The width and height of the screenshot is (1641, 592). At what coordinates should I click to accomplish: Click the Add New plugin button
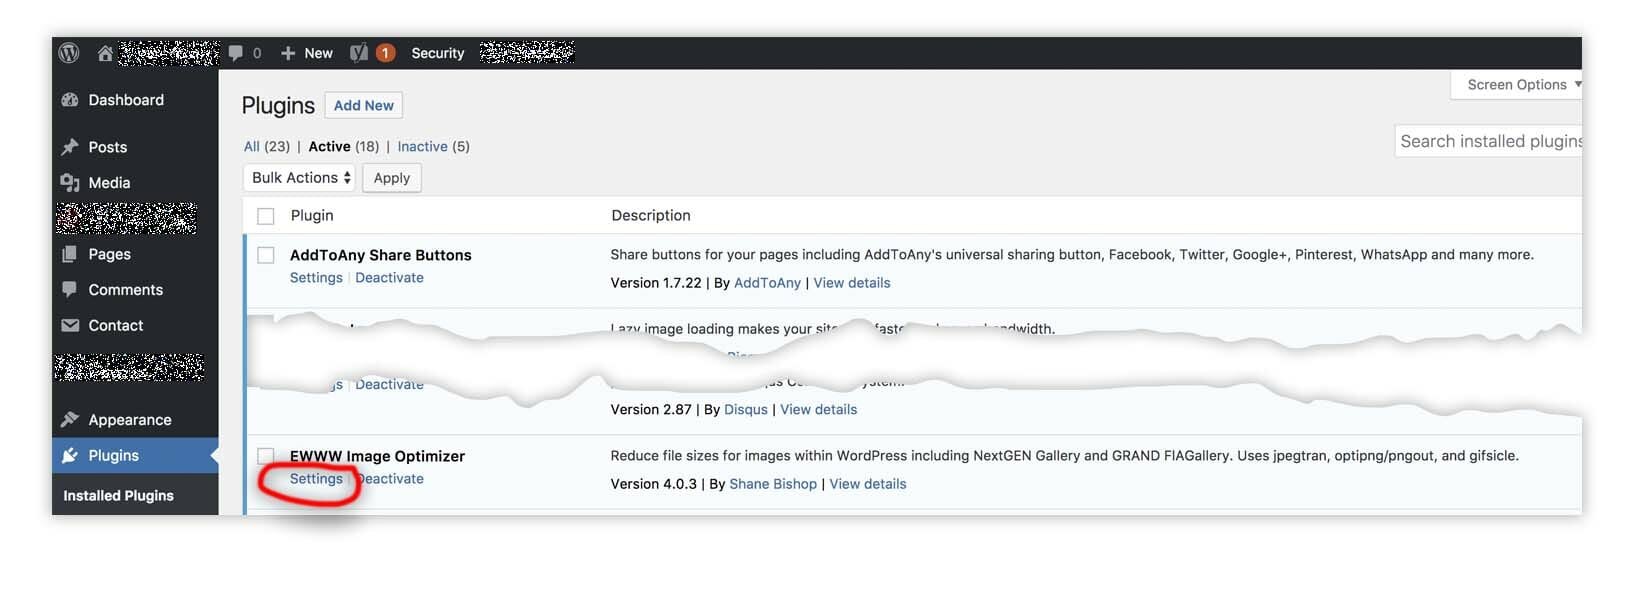(363, 105)
